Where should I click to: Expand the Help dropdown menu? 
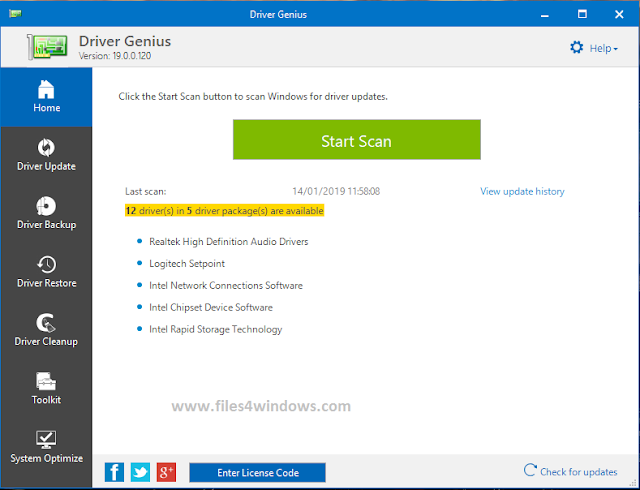point(603,49)
